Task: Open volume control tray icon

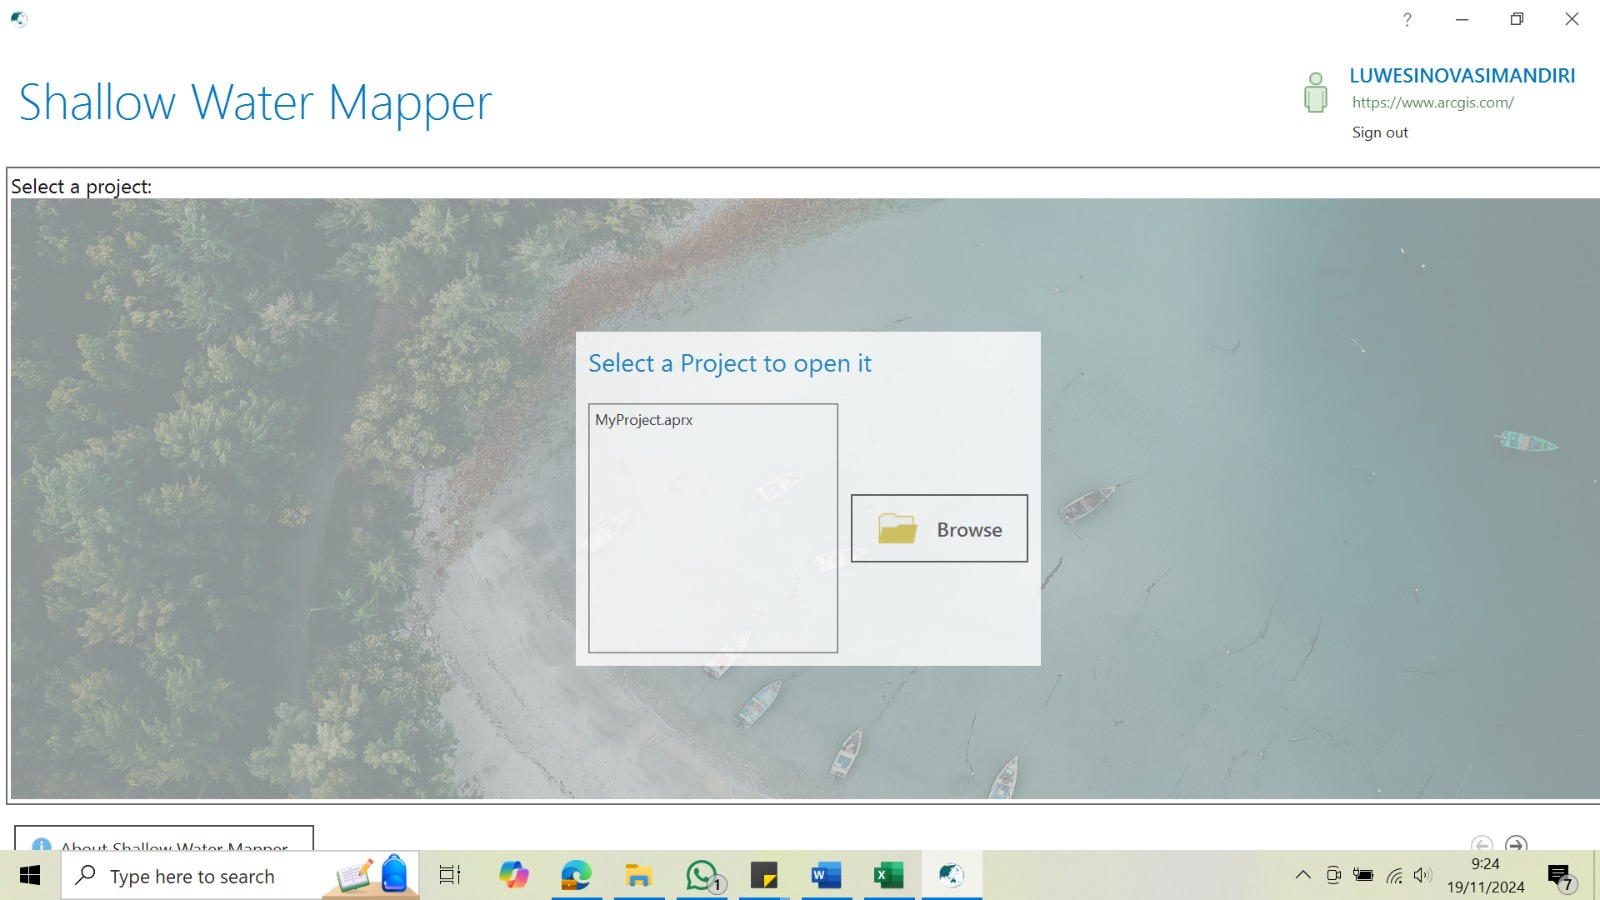Action: tap(1423, 876)
